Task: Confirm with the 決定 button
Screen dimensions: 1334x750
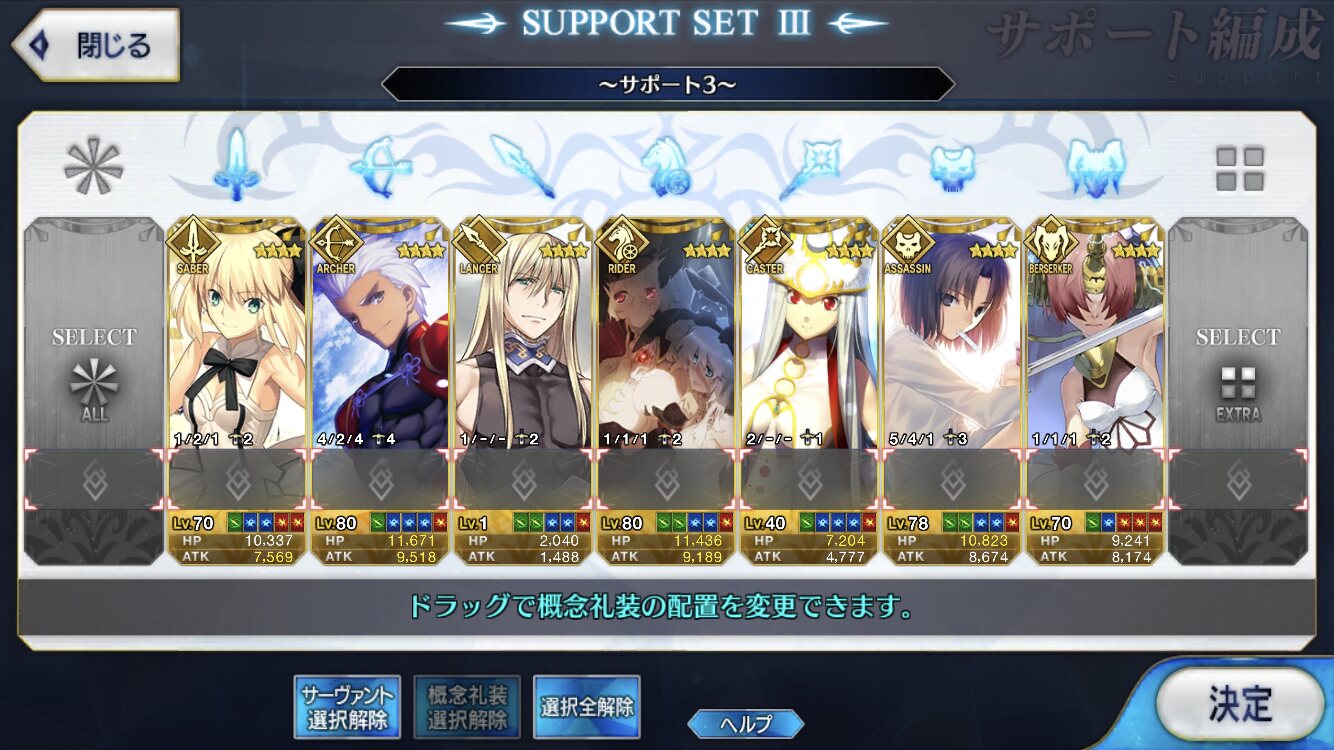Action: tap(1240, 704)
